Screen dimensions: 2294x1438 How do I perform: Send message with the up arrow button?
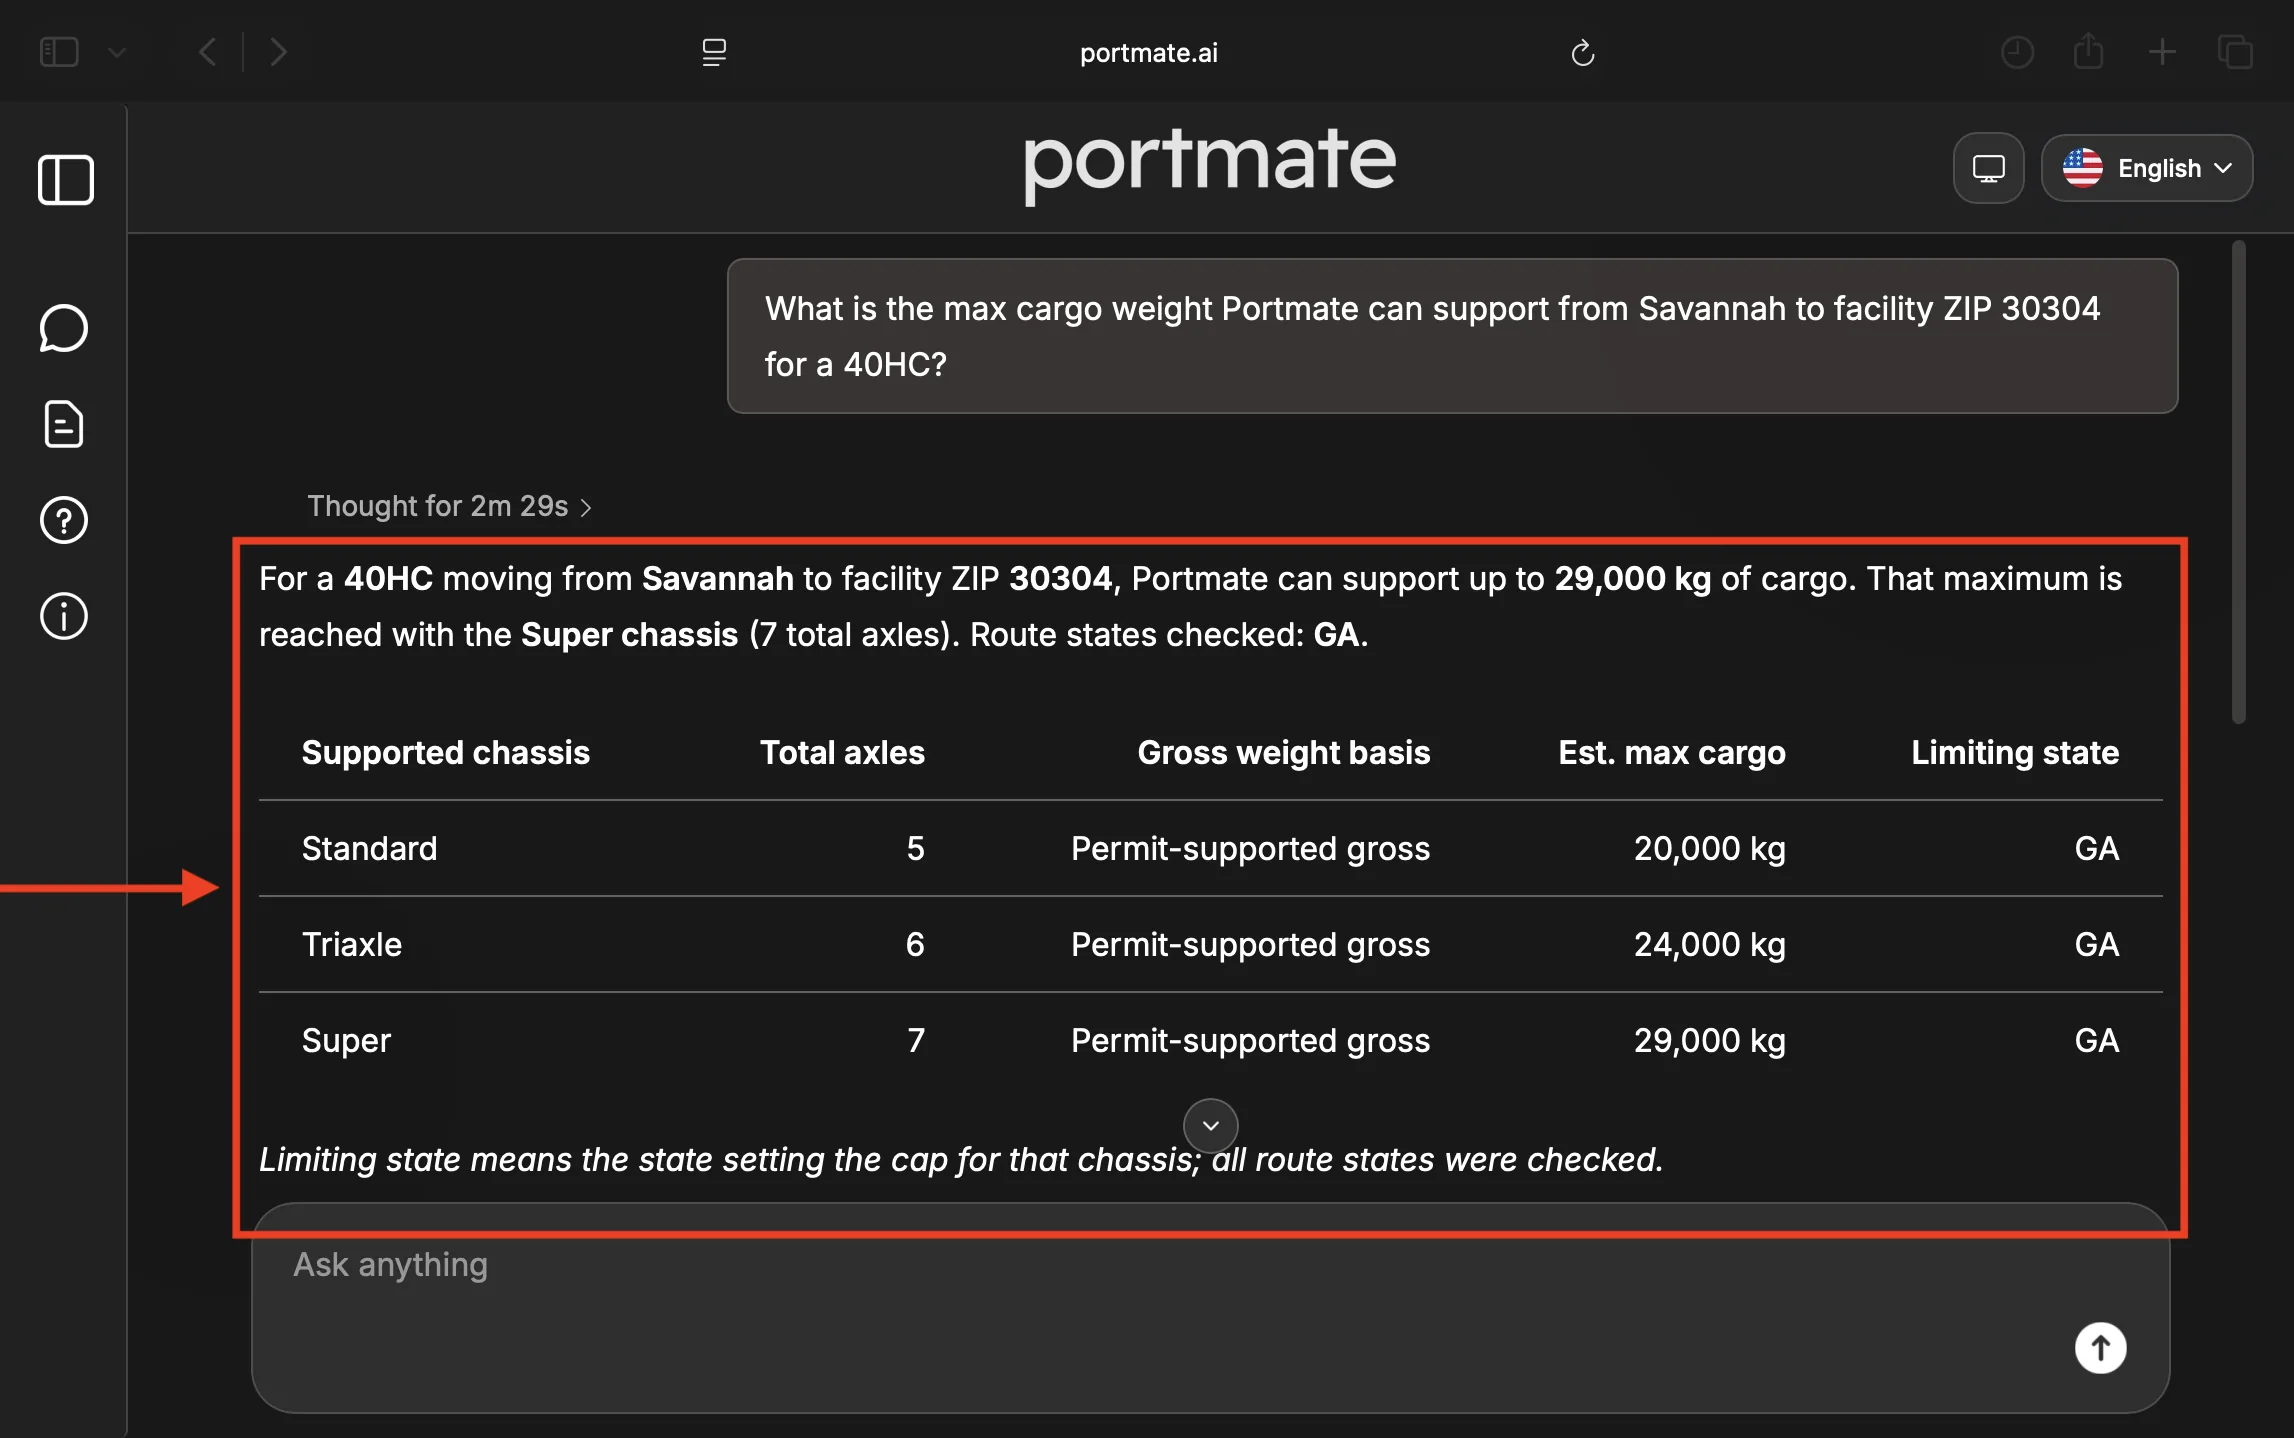(x=2100, y=1348)
